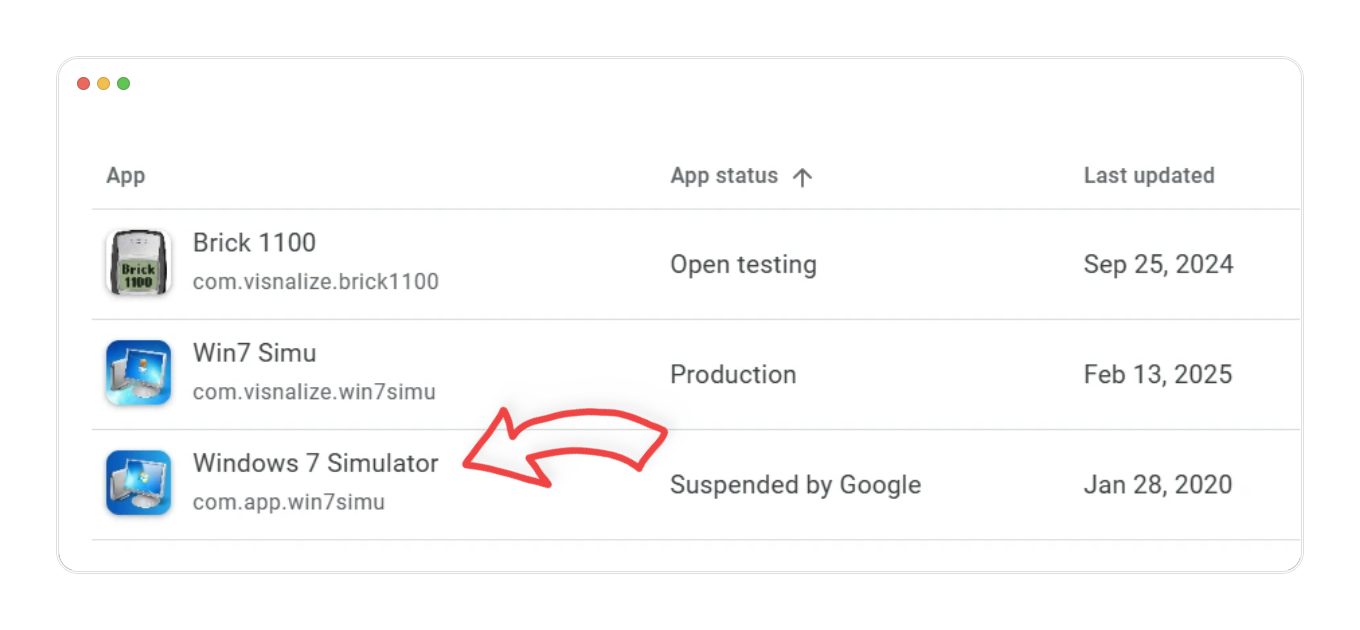The width and height of the screenshot is (1360, 630).
Task: Click the yellow window control dot
Action: point(102,84)
